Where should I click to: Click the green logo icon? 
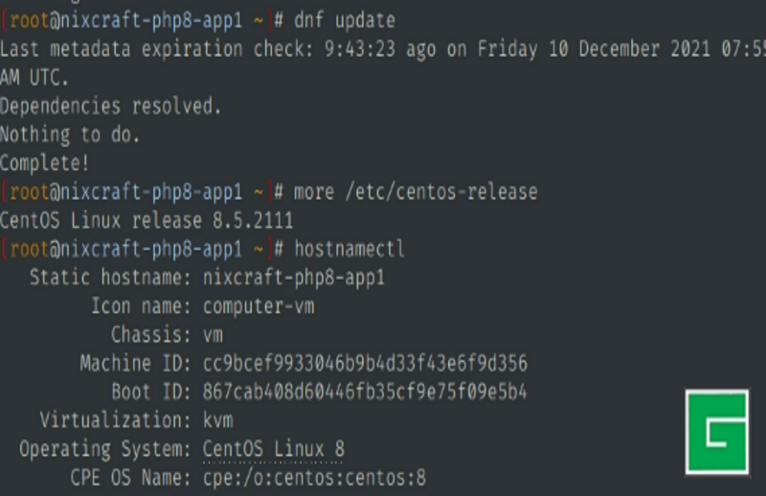pos(716,432)
